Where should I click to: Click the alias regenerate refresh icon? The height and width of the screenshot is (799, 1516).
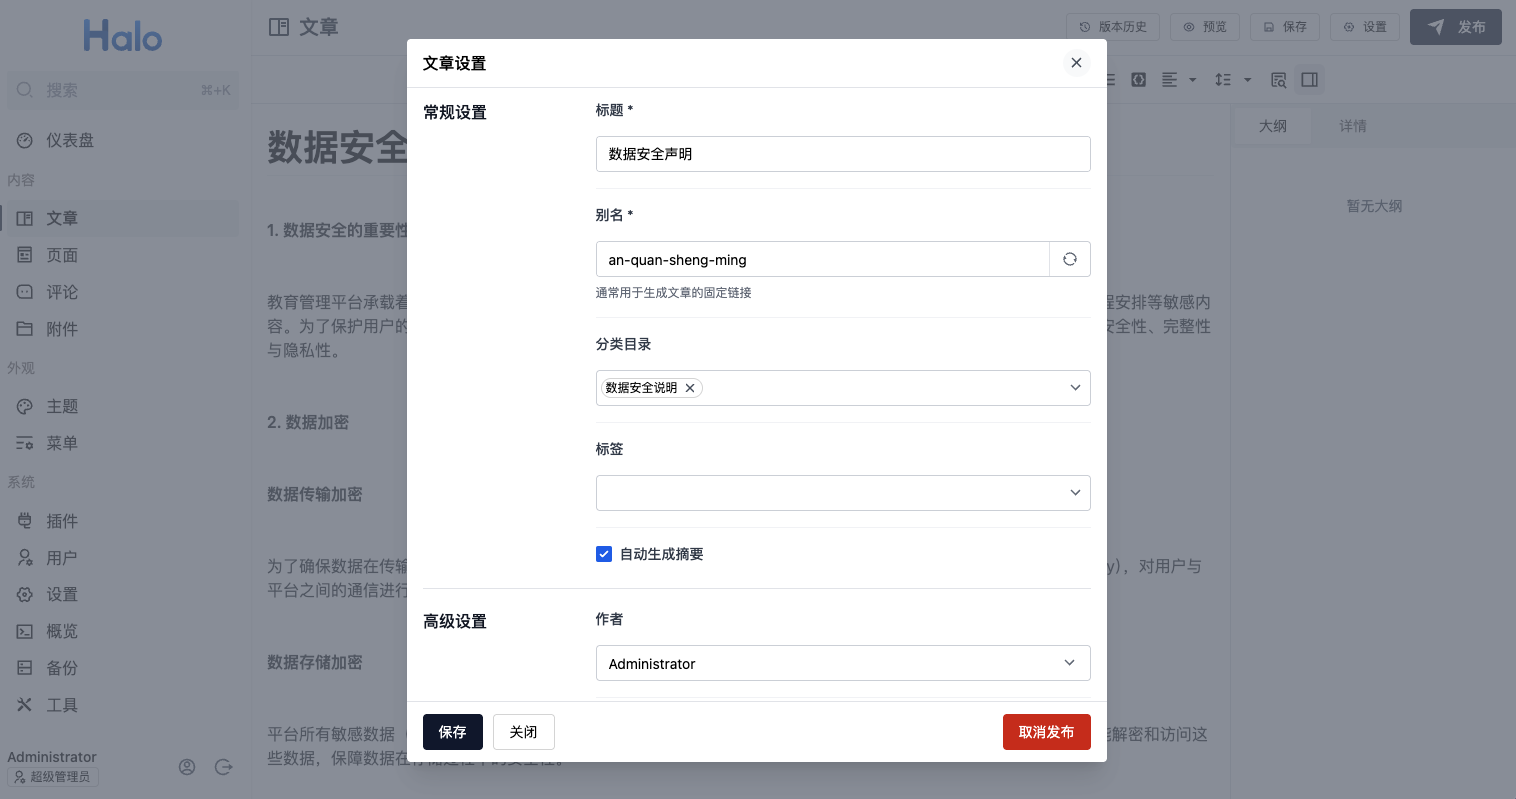pyautogui.click(x=1069, y=259)
